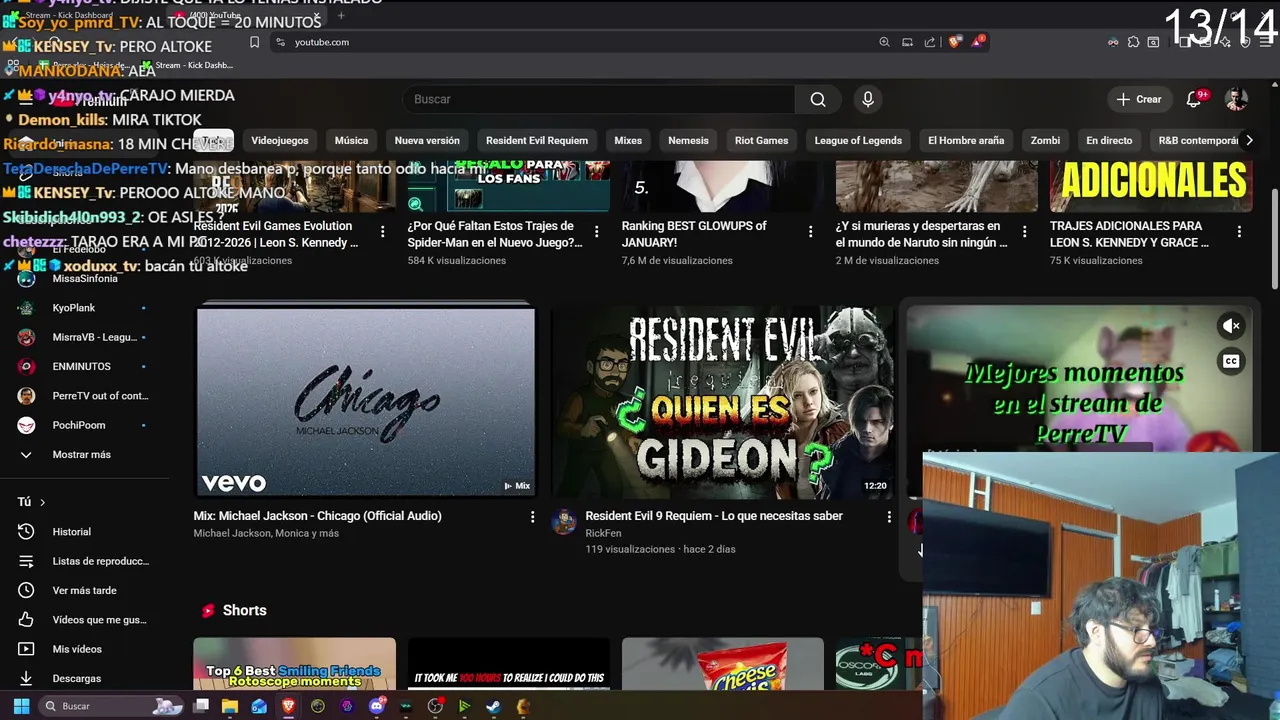Screen dimensions: 1280x720
Task: Open Mix: Michael Jackson - Chicago title
Action: click(317, 516)
